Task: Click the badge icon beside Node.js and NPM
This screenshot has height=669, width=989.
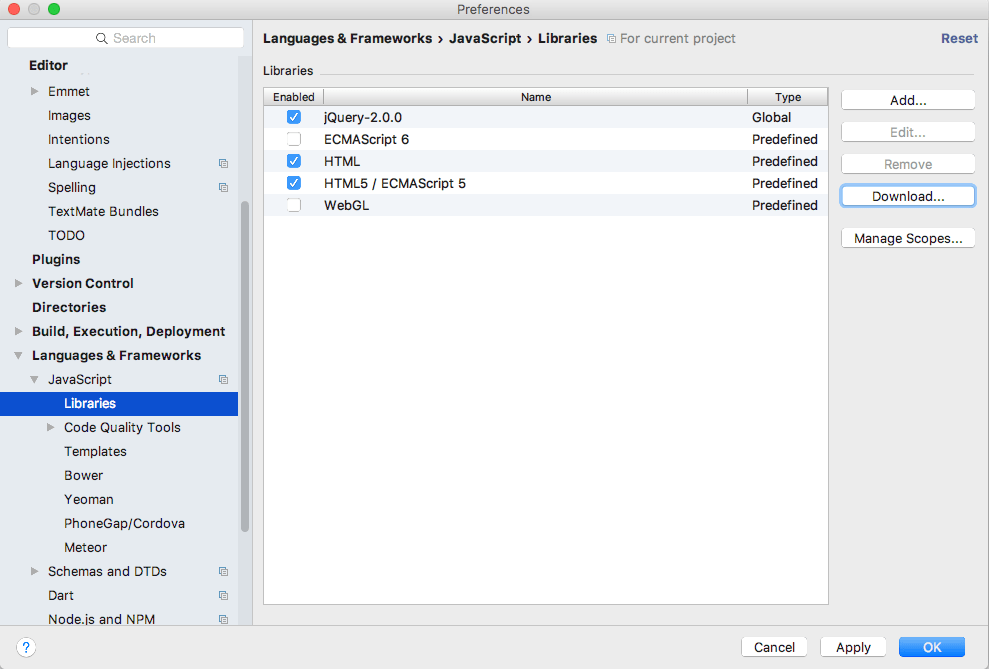Action: click(223, 619)
